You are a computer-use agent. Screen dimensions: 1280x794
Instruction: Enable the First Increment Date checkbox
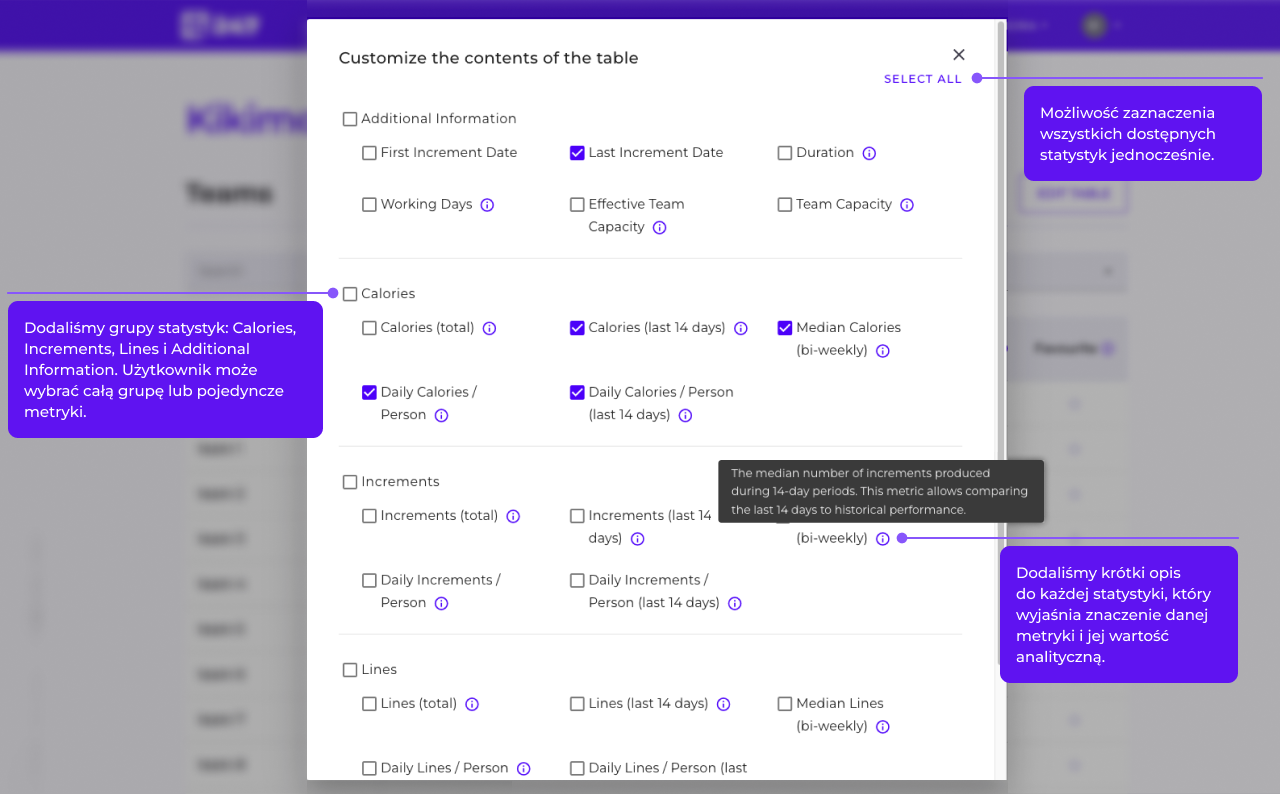pyautogui.click(x=369, y=153)
